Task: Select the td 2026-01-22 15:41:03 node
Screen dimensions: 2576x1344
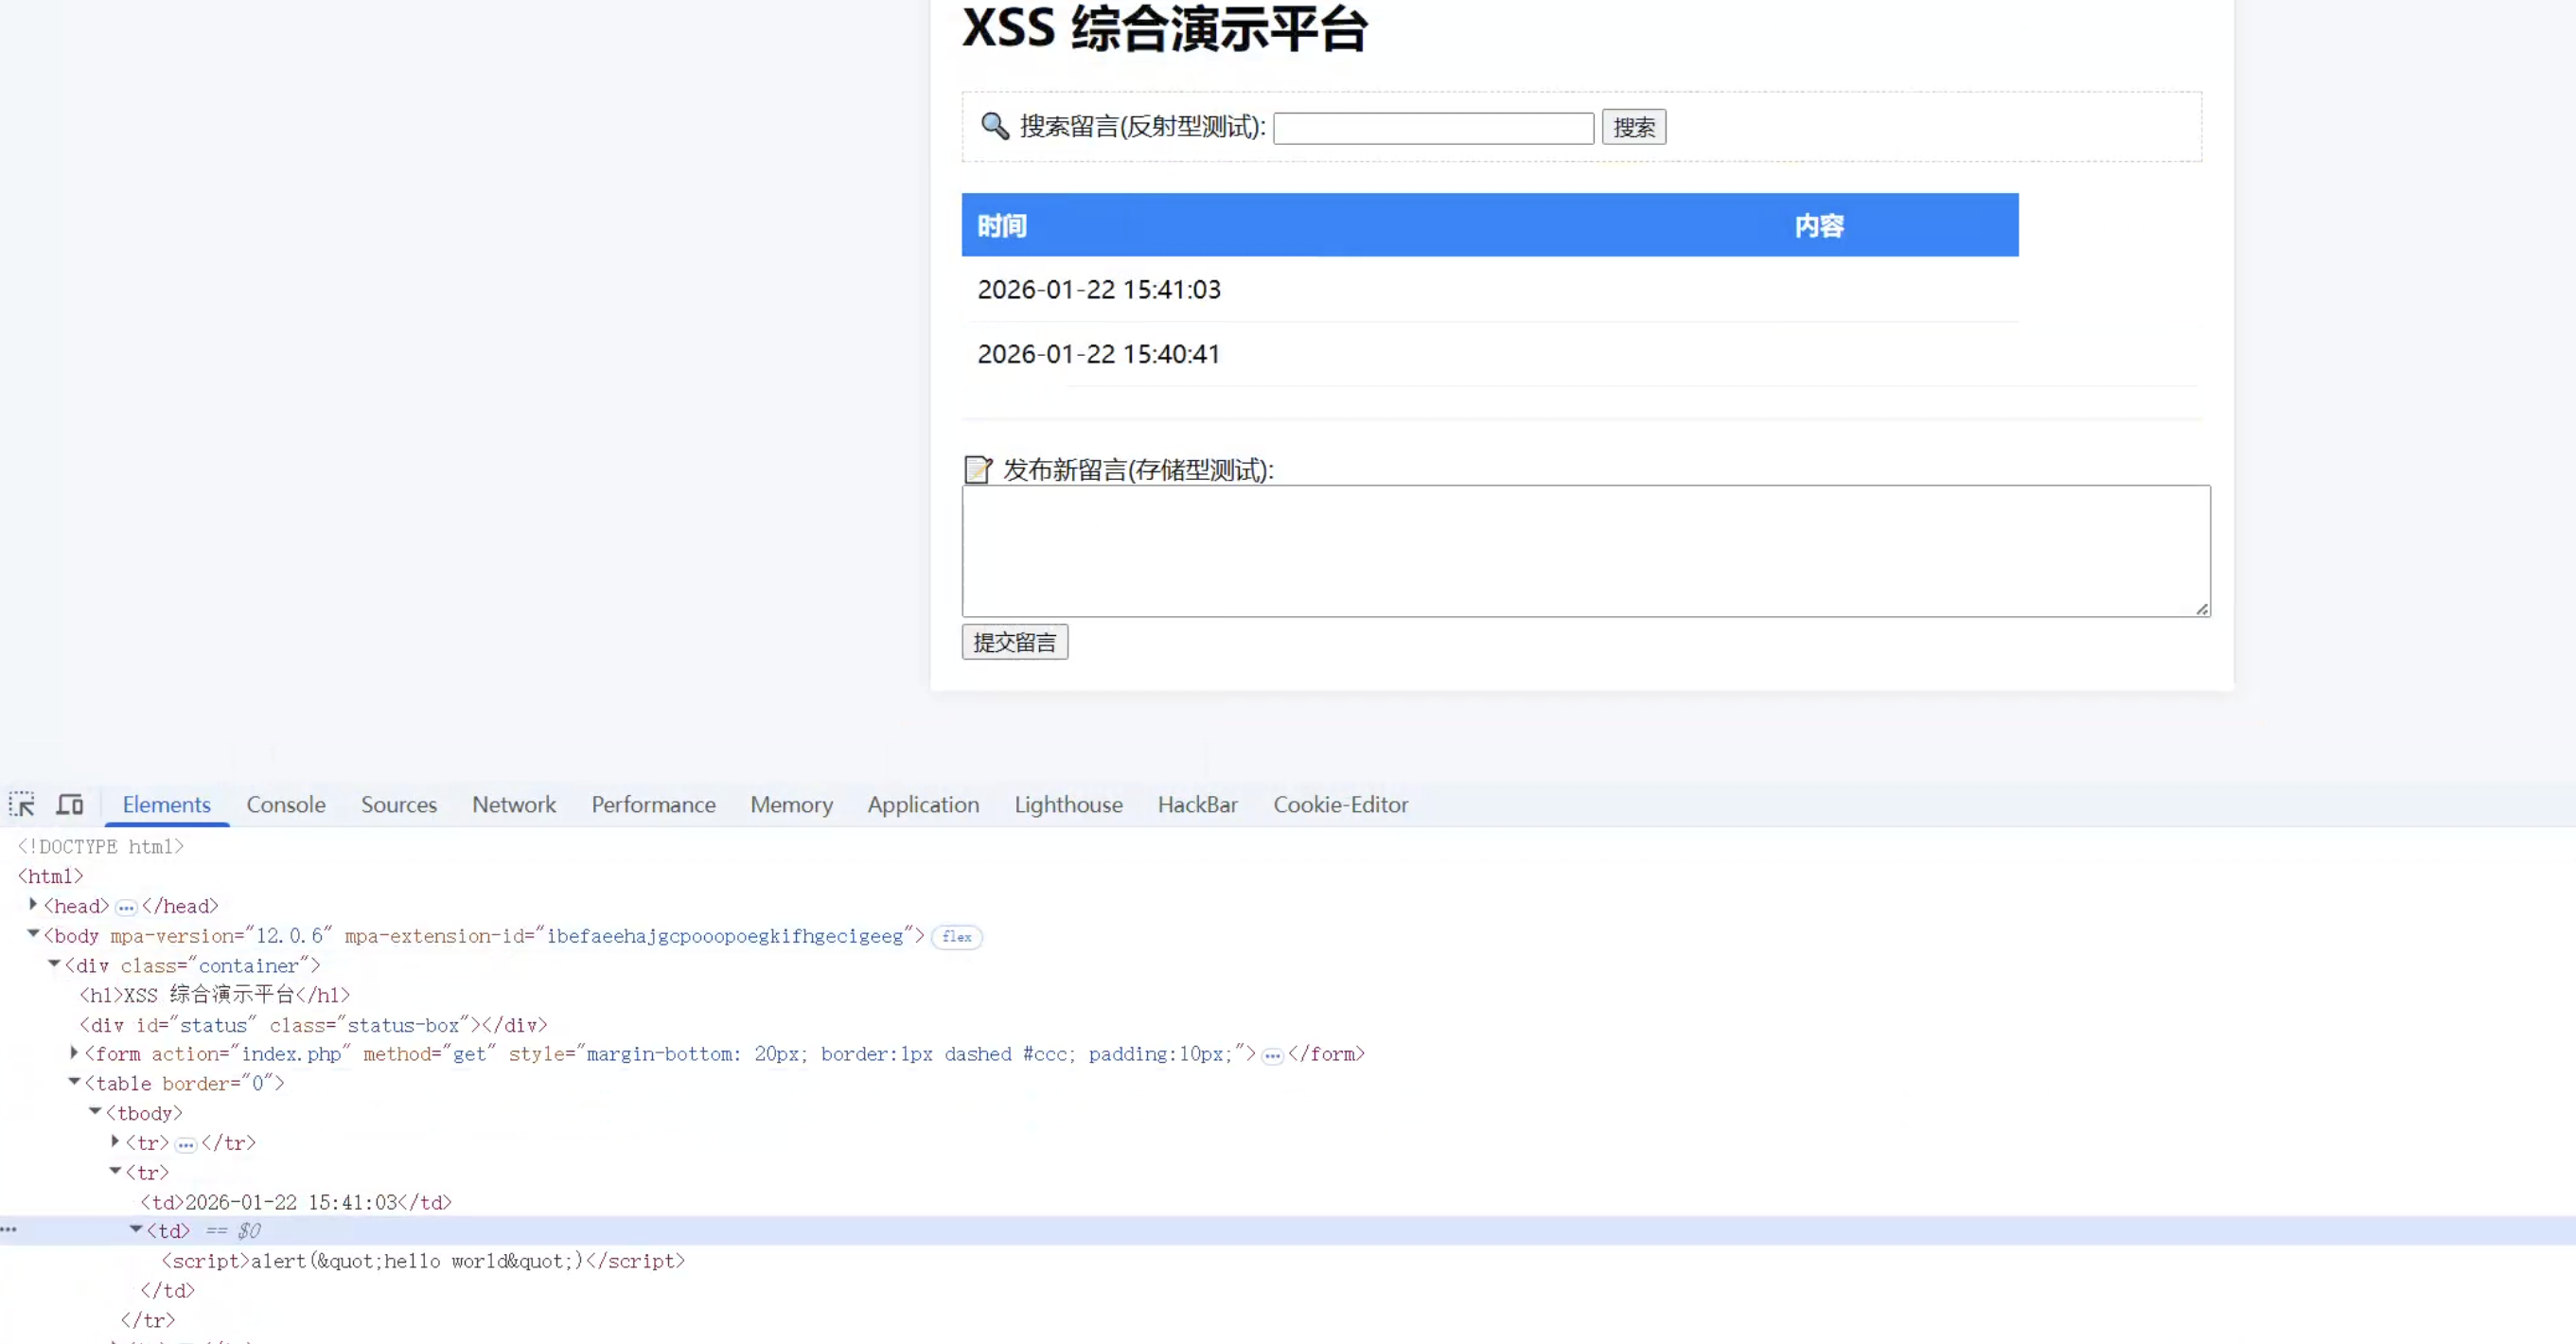Action: [296, 1202]
